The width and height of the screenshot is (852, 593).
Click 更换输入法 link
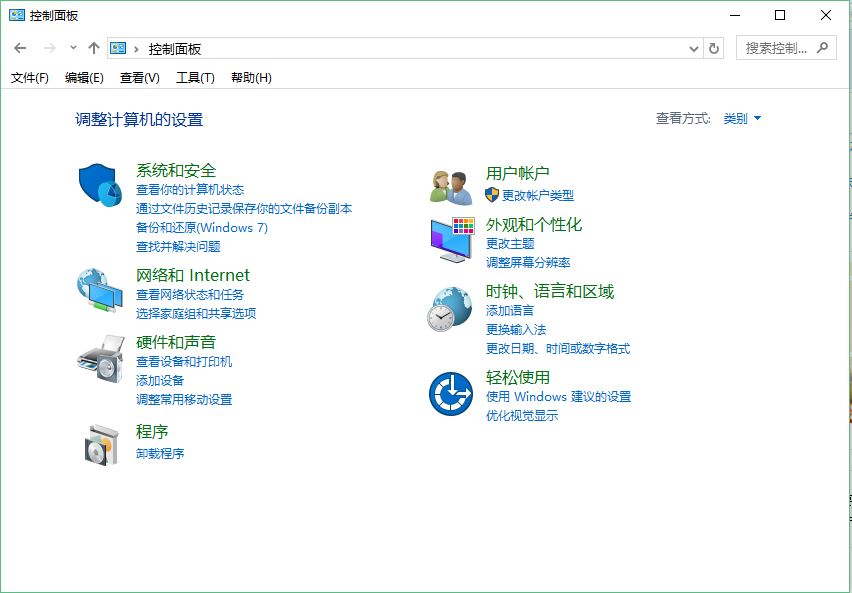click(x=516, y=329)
